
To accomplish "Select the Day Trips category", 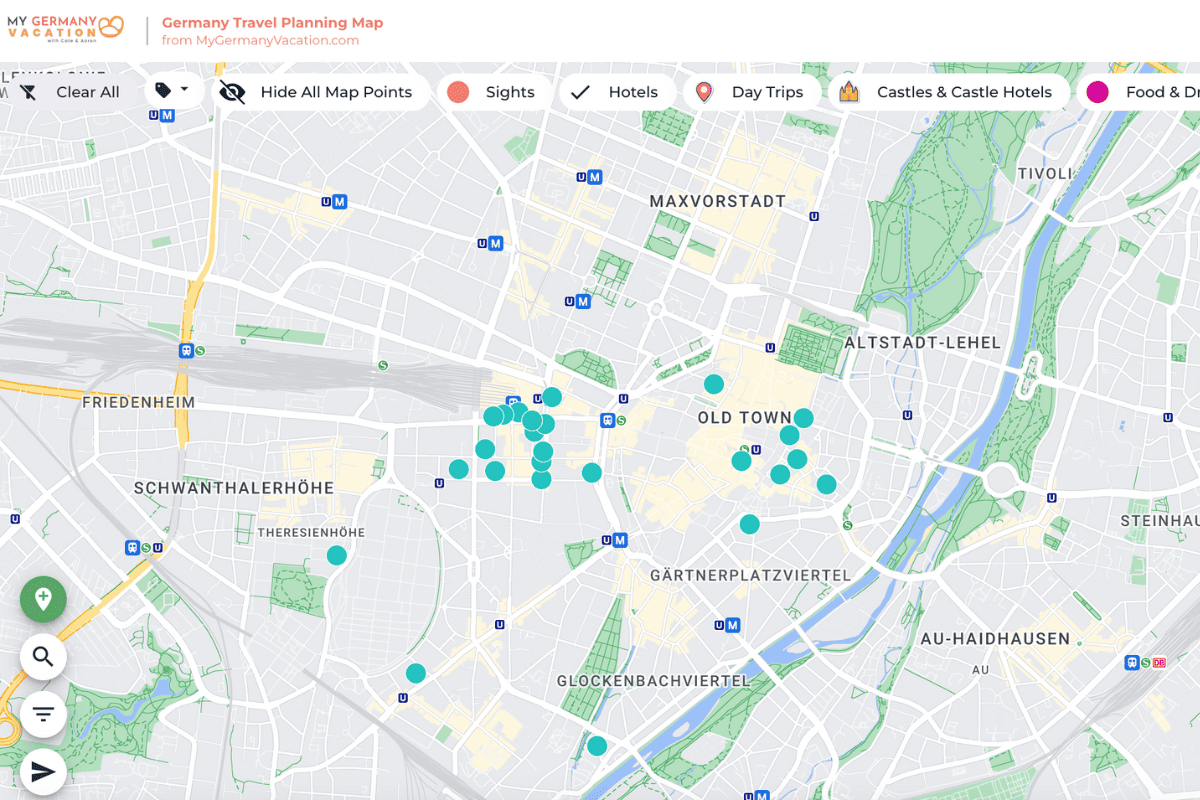I will (750, 92).
